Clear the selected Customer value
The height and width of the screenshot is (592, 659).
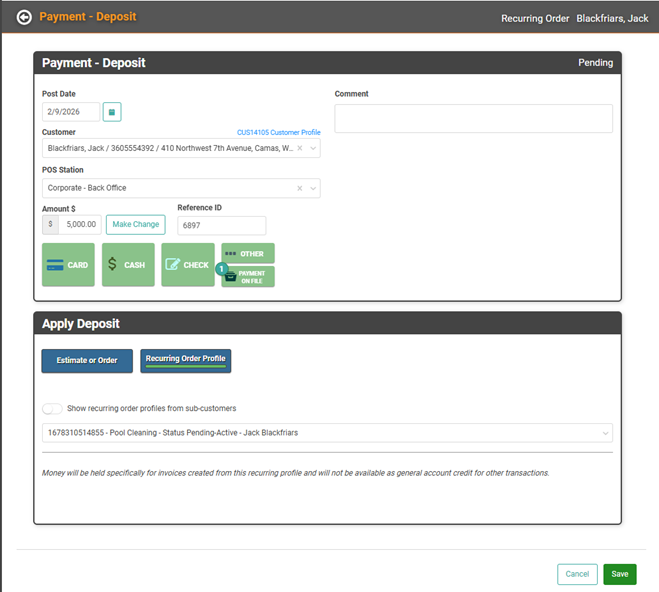tap(300, 148)
